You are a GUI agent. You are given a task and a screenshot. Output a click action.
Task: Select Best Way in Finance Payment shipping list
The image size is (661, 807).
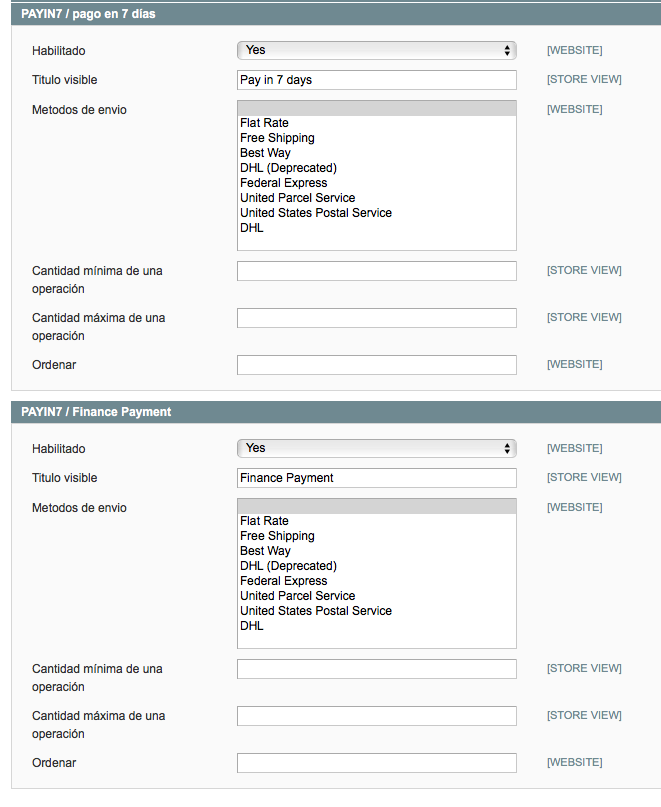[265, 551]
